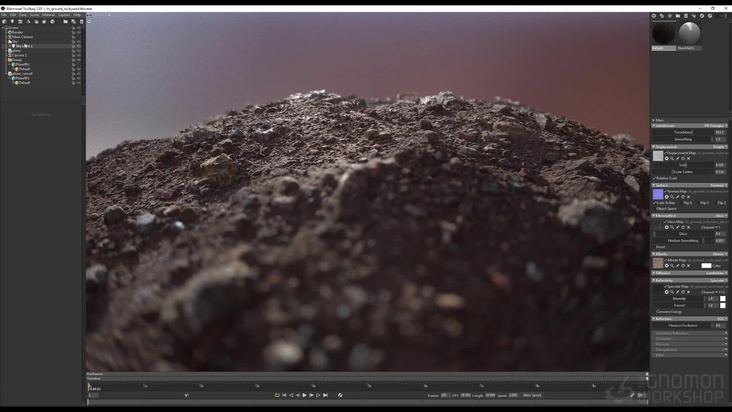Click the baker object icon in scene toolbar
732x412 pixels.
pyautogui.click(x=52, y=21)
